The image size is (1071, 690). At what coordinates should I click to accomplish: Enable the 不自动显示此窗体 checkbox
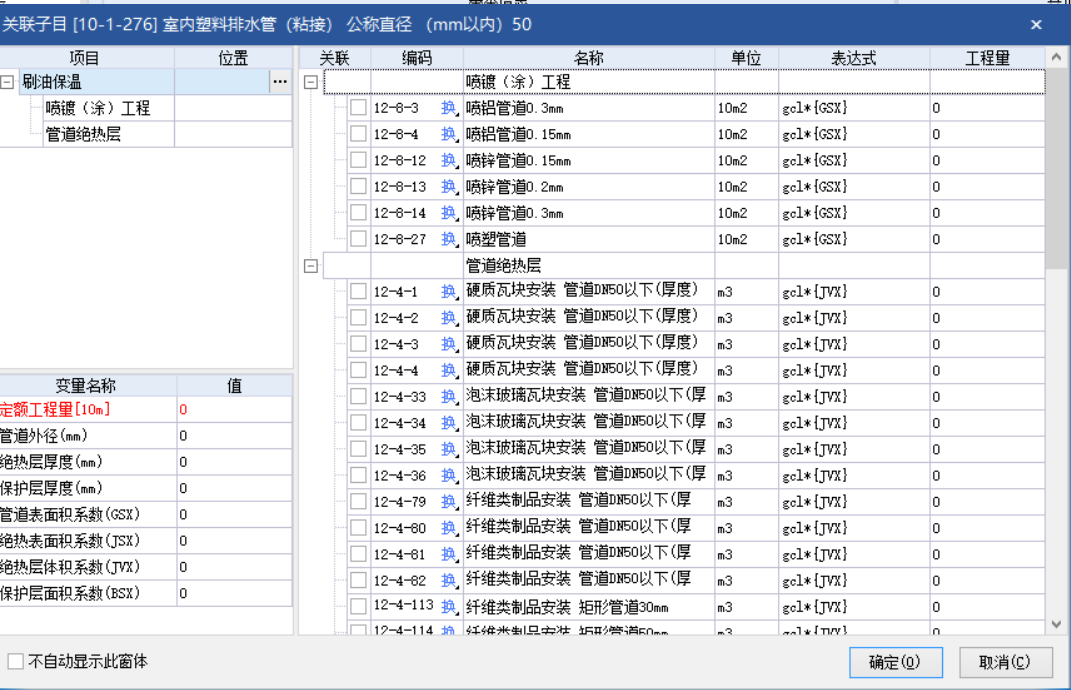[x=15, y=660]
